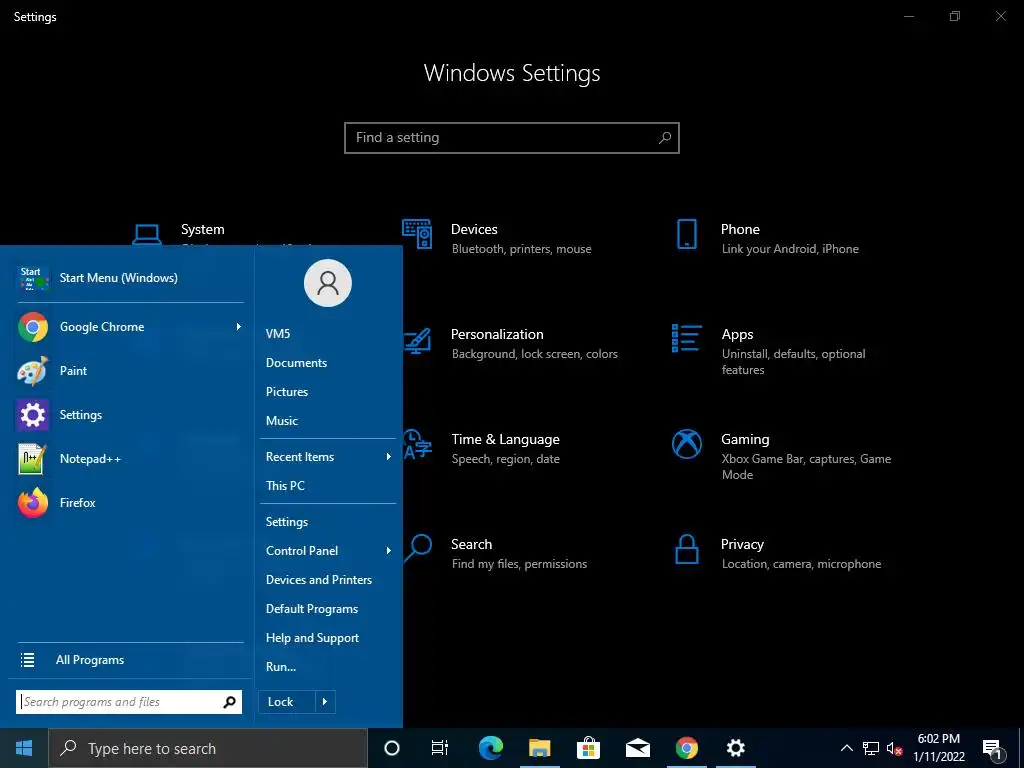This screenshot has height=768, width=1024.
Task: Restore down the Settings window
Action: click(955, 16)
